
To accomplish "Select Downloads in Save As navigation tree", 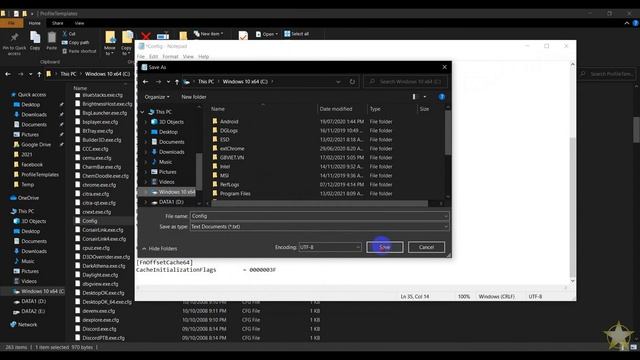I will (171, 152).
